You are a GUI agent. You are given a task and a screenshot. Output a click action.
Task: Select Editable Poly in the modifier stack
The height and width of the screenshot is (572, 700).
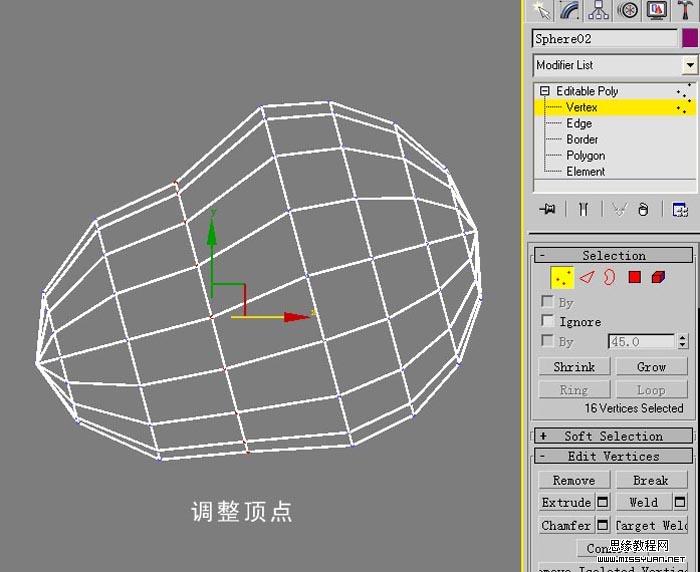587,91
